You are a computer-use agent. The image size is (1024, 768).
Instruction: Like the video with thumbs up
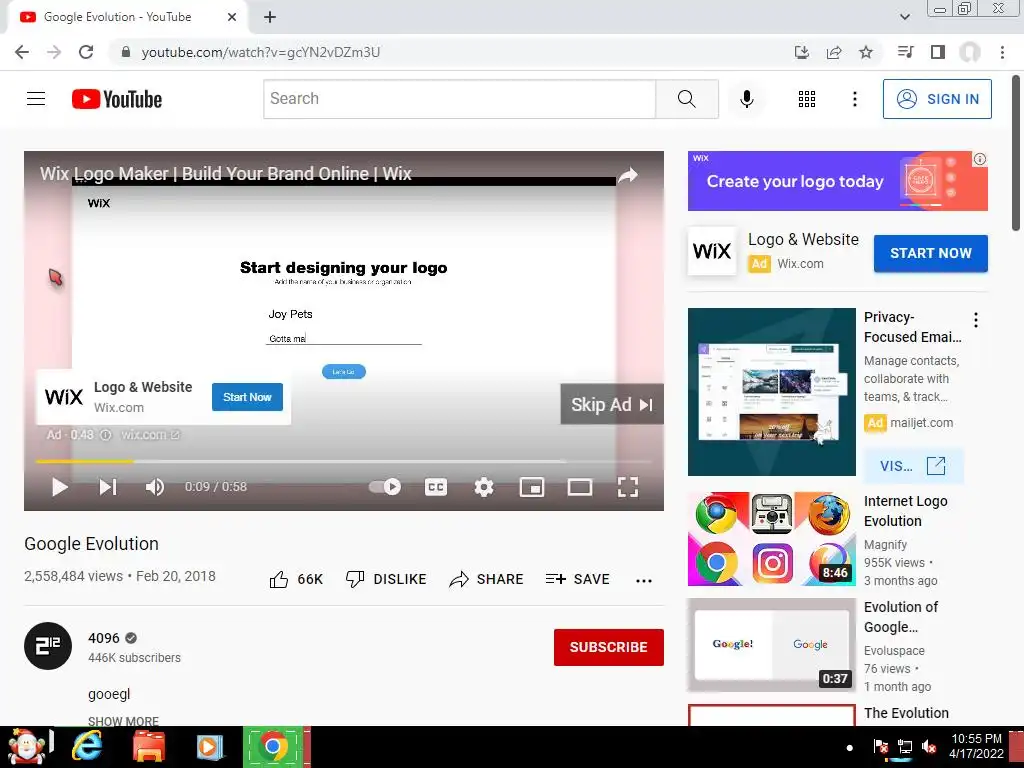[296, 579]
